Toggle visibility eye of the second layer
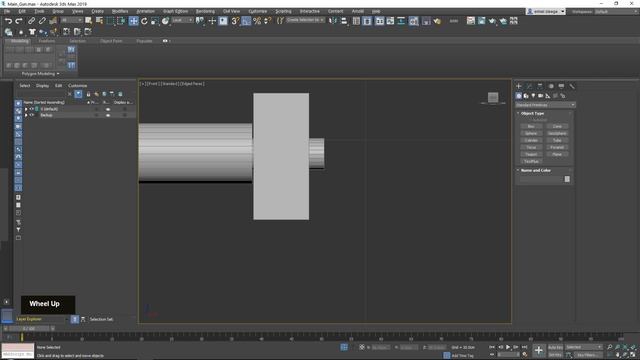This screenshot has width=640, height=360. [32, 115]
